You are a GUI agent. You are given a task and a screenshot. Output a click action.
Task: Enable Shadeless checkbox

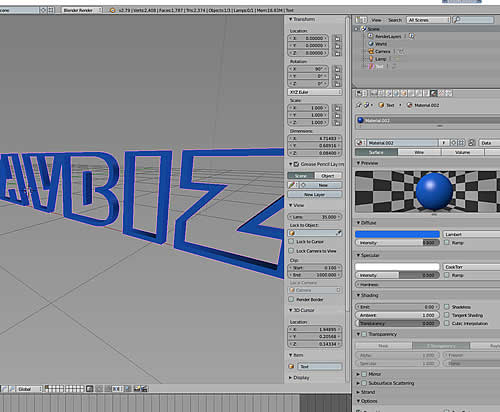(447, 307)
